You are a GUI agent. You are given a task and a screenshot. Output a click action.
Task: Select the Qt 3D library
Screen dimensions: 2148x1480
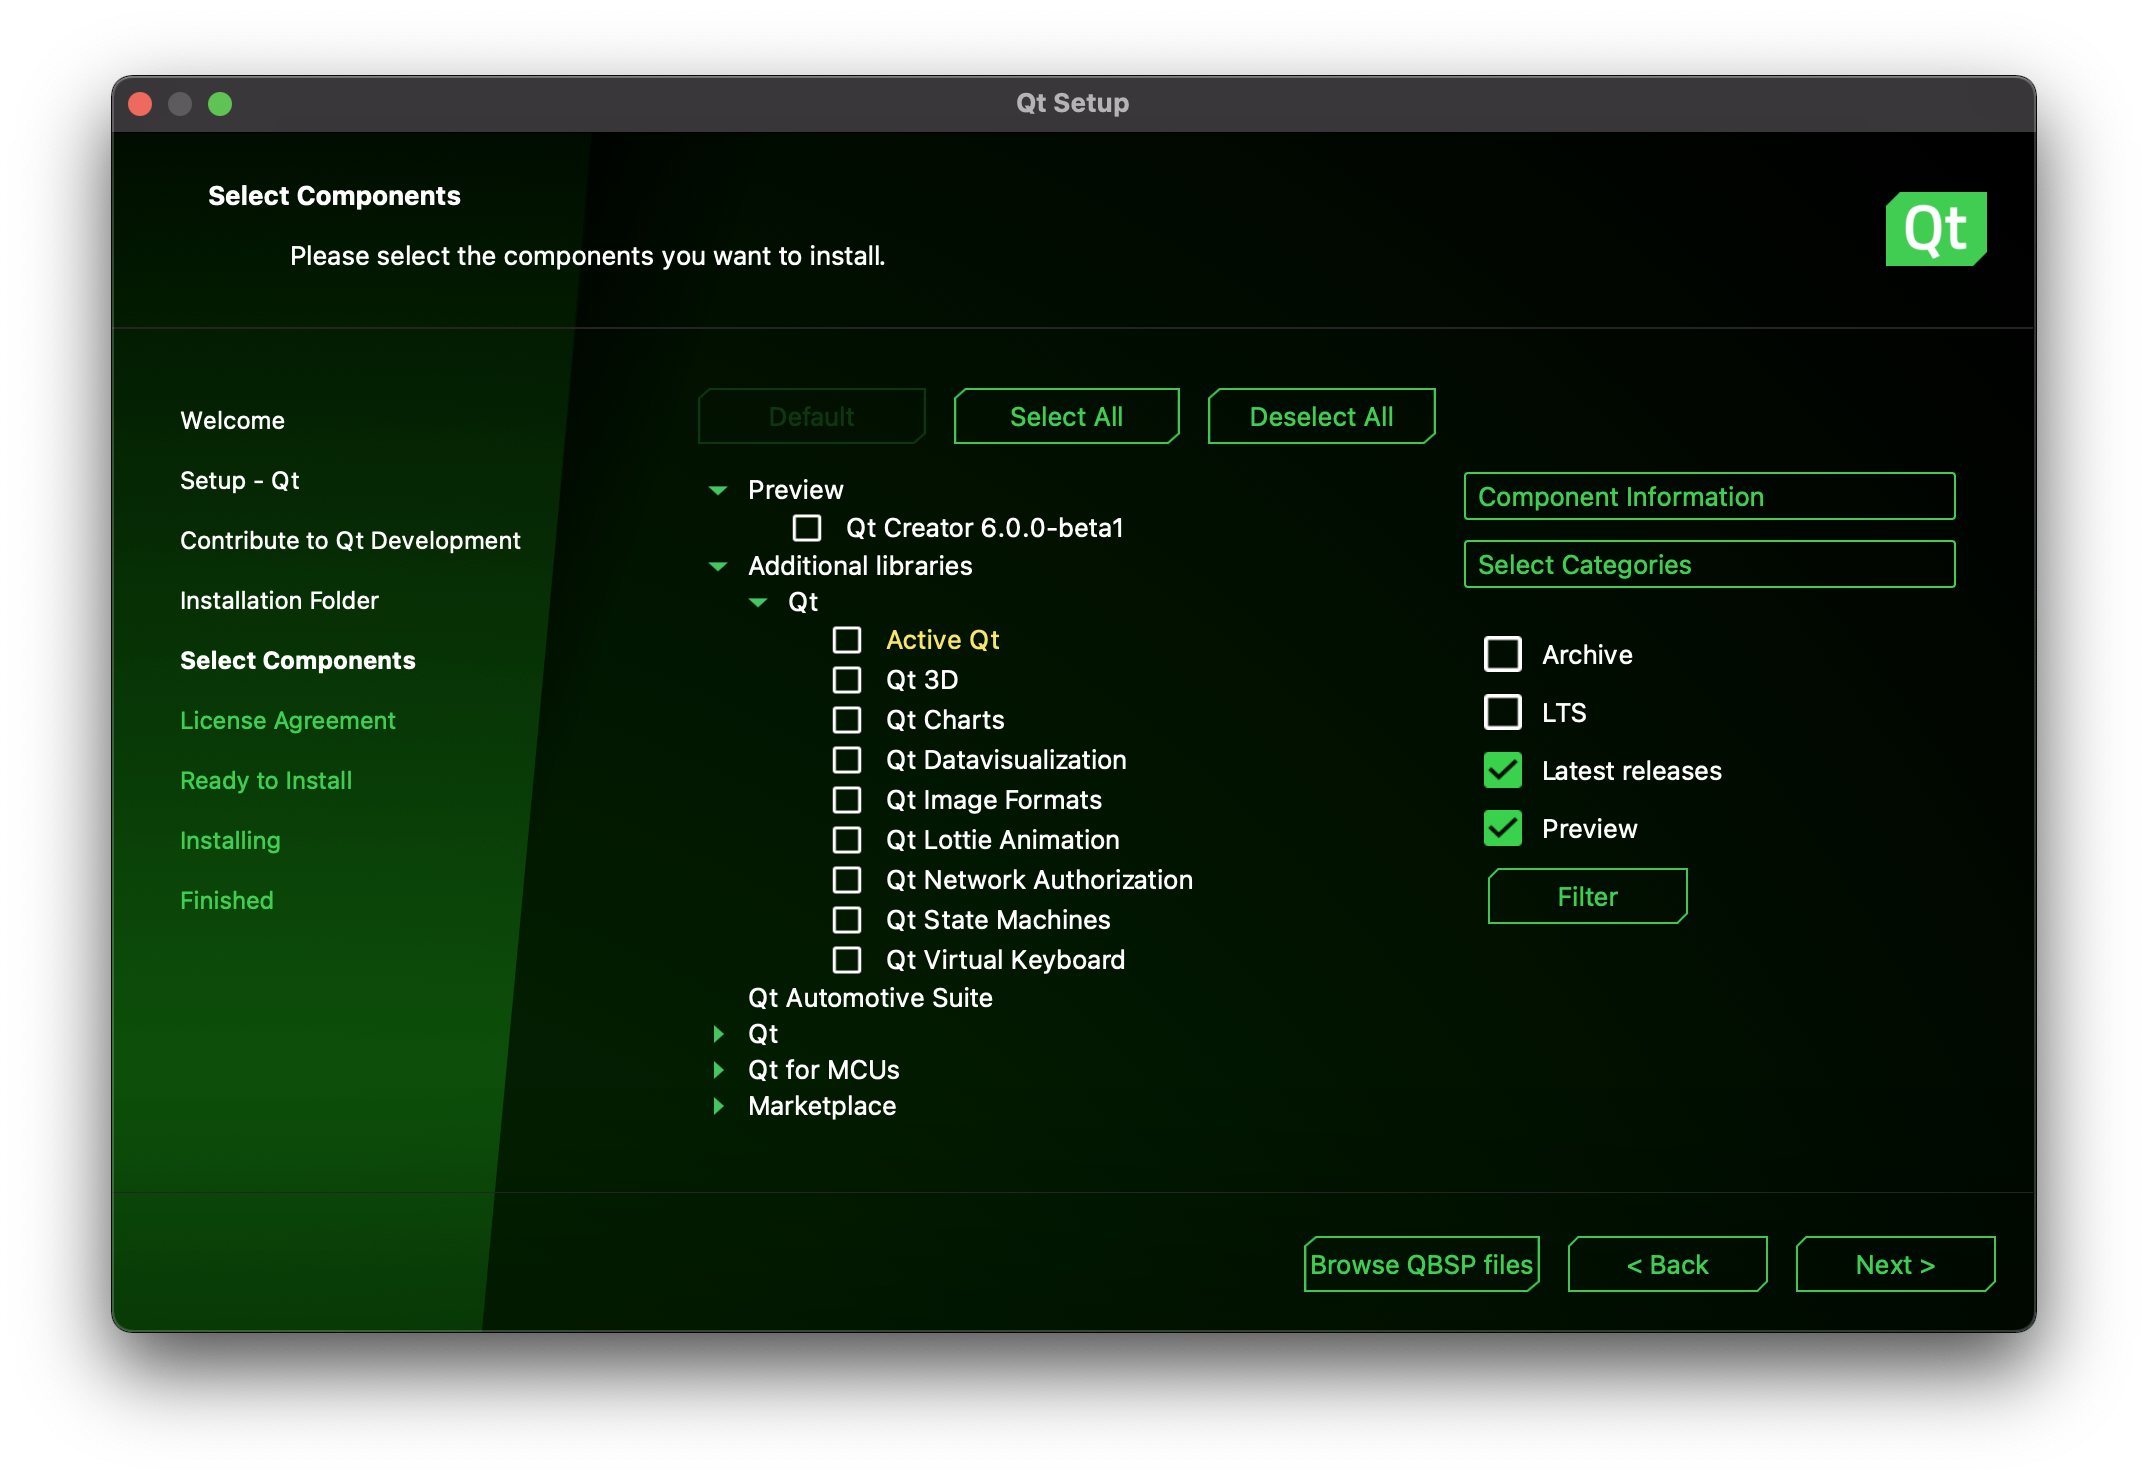click(848, 680)
